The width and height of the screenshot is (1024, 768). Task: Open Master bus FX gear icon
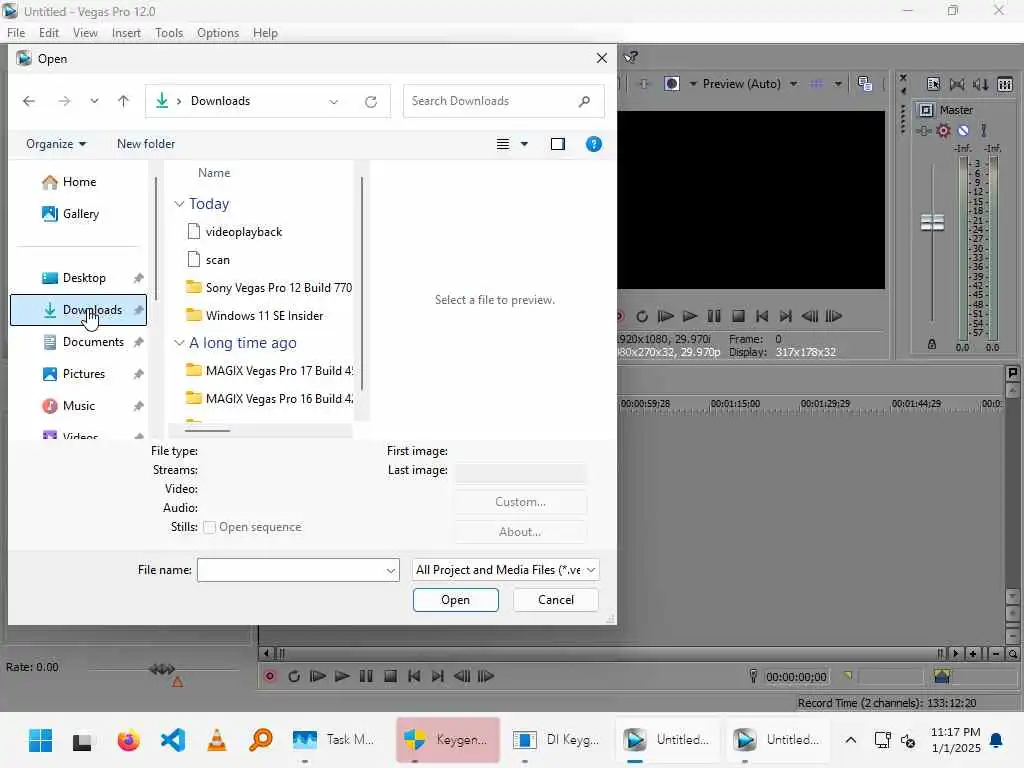(943, 131)
